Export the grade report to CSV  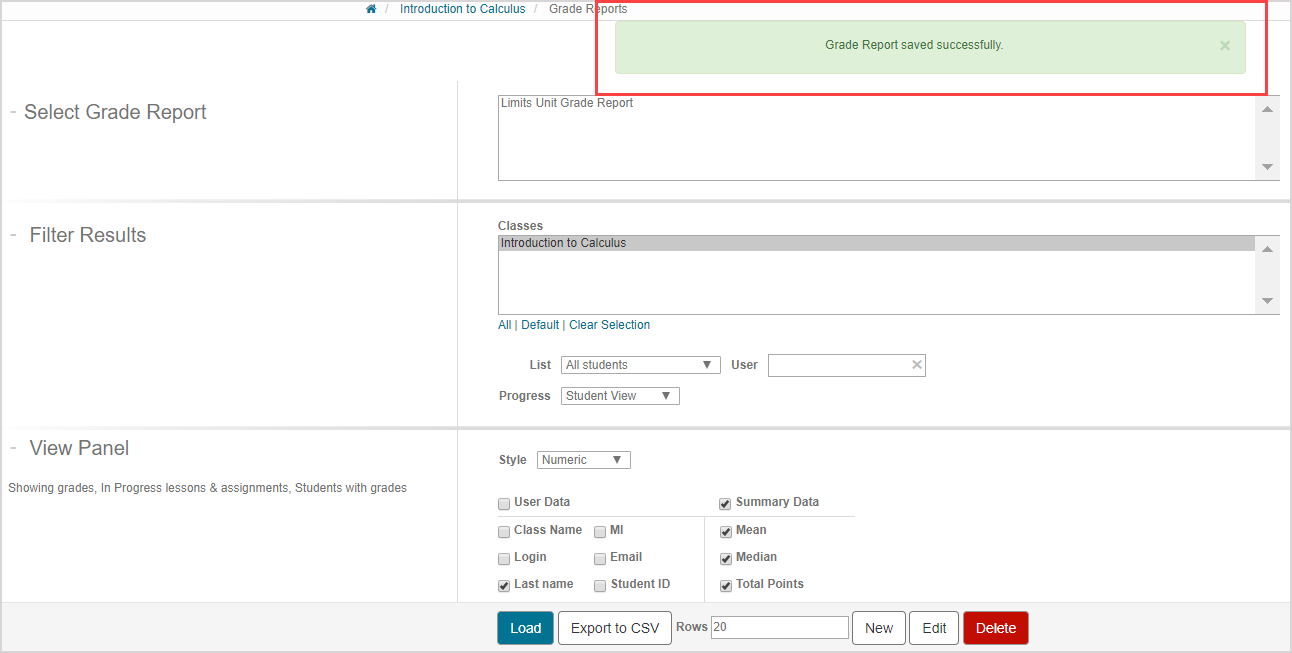tap(614, 627)
